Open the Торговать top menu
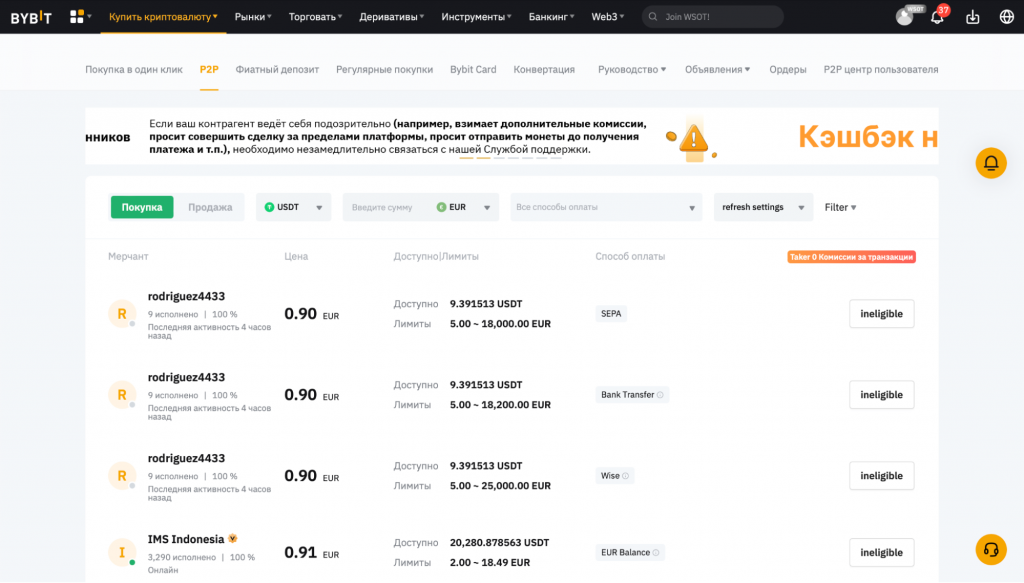Viewport: 1024px width, 583px height. tap(315, 16)
